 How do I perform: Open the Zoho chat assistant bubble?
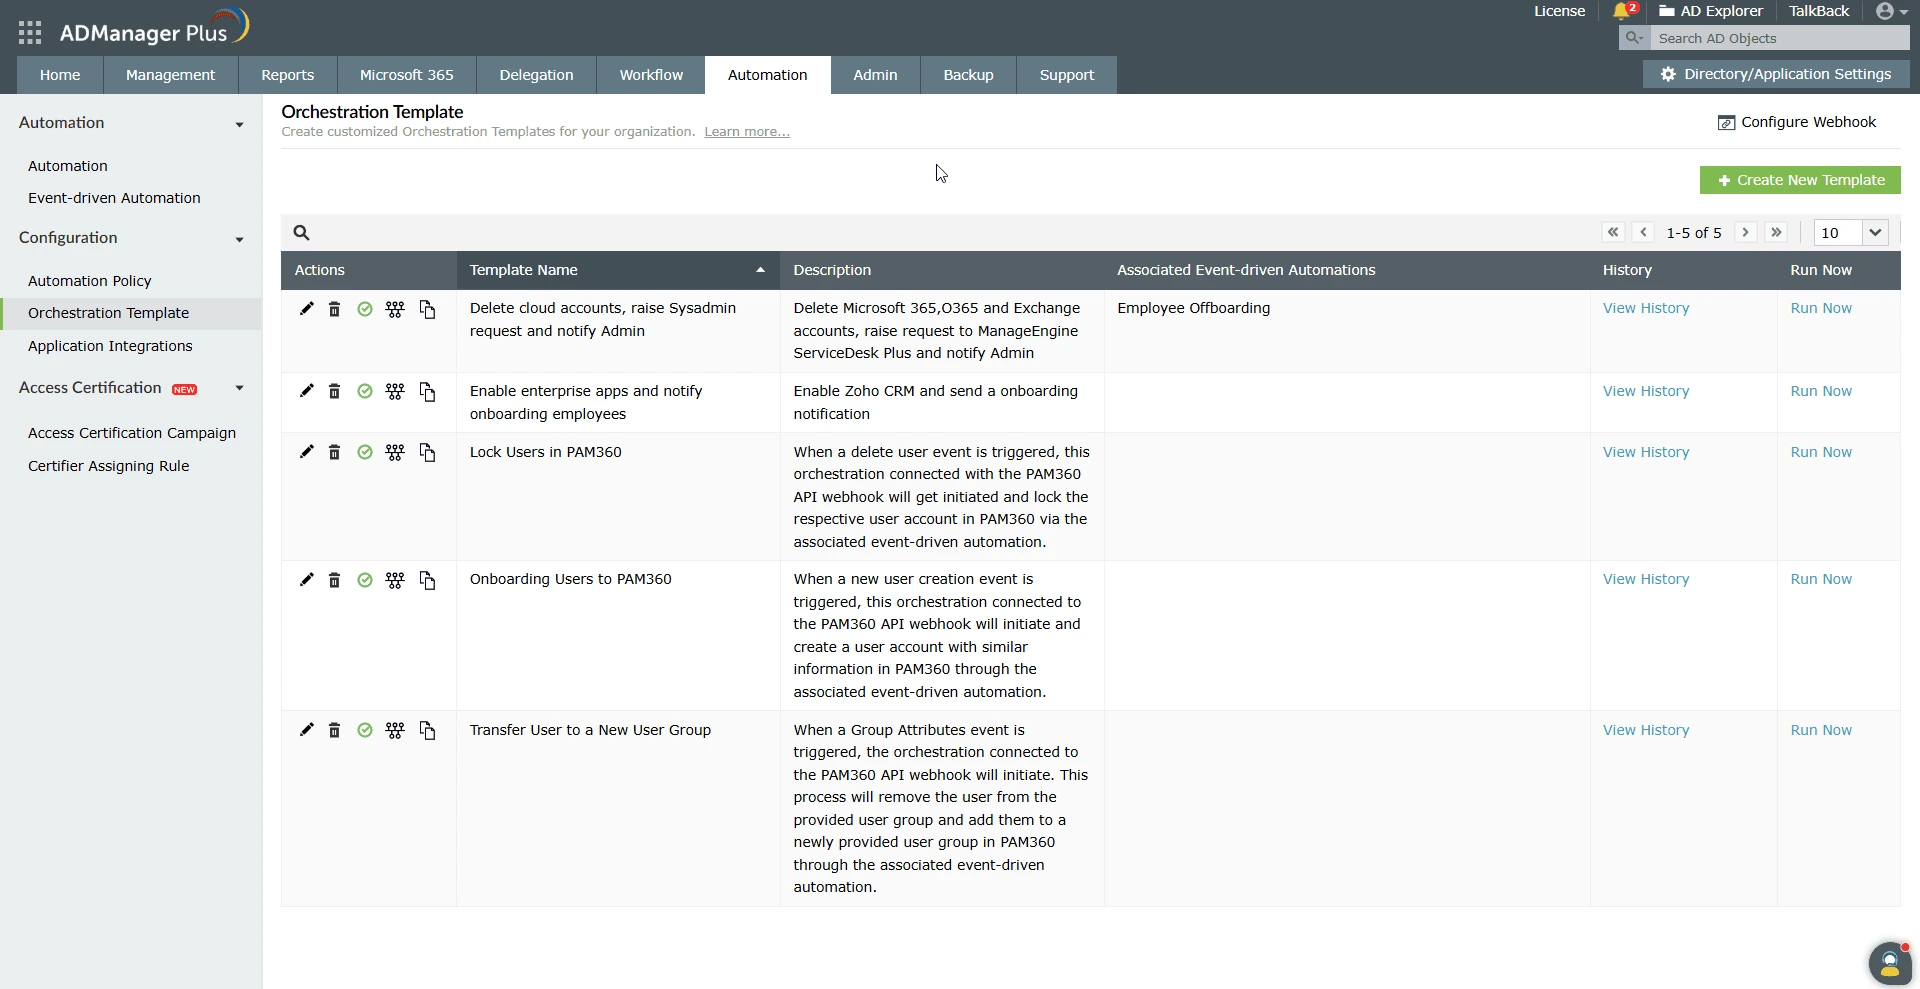pos(1889,962)
